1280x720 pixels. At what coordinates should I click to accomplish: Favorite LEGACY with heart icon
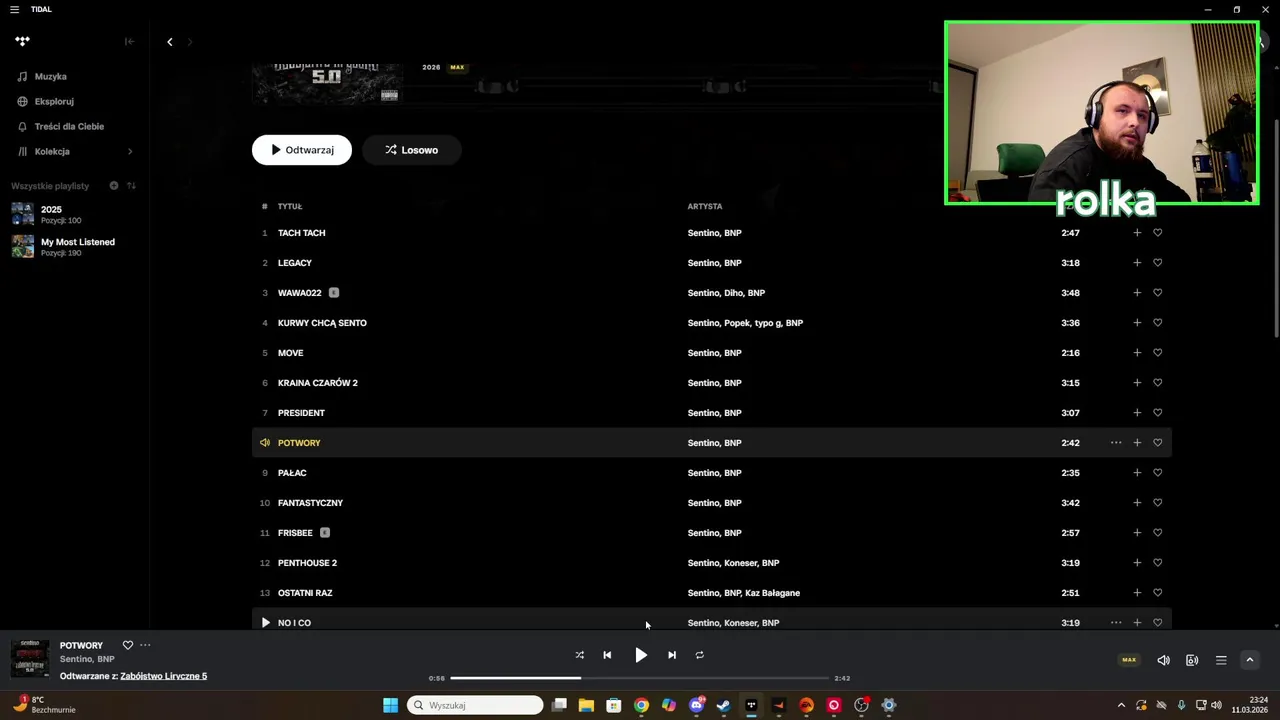tap(1158, 263)
